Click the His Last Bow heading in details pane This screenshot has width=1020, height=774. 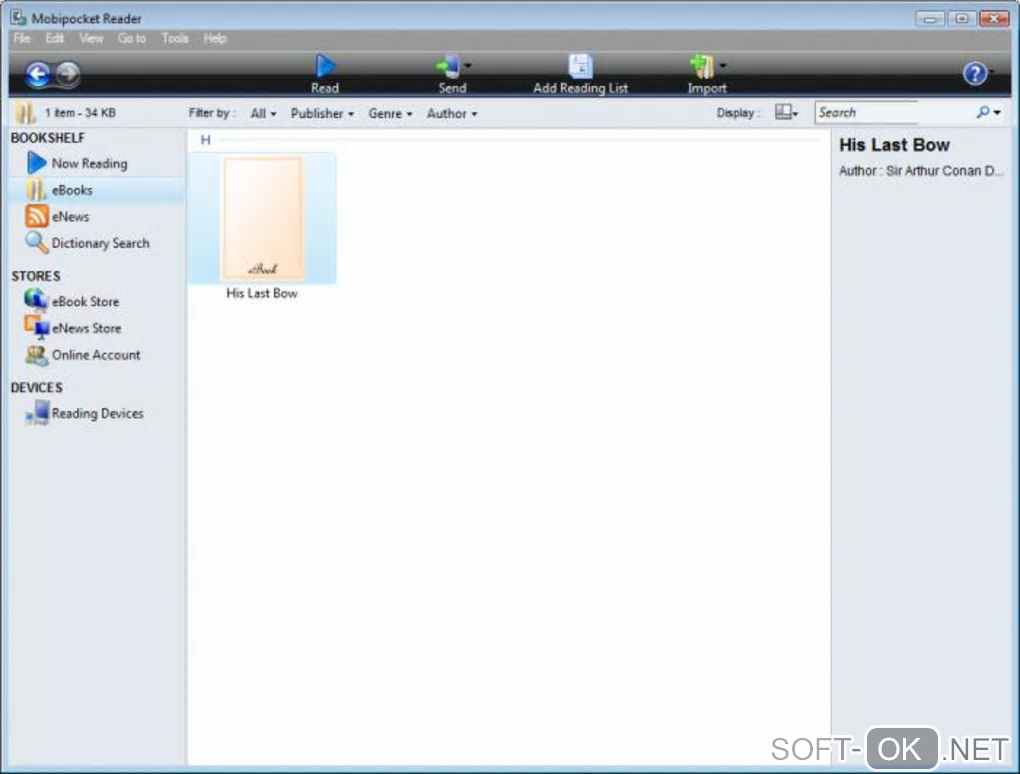(x=894, y=145)
